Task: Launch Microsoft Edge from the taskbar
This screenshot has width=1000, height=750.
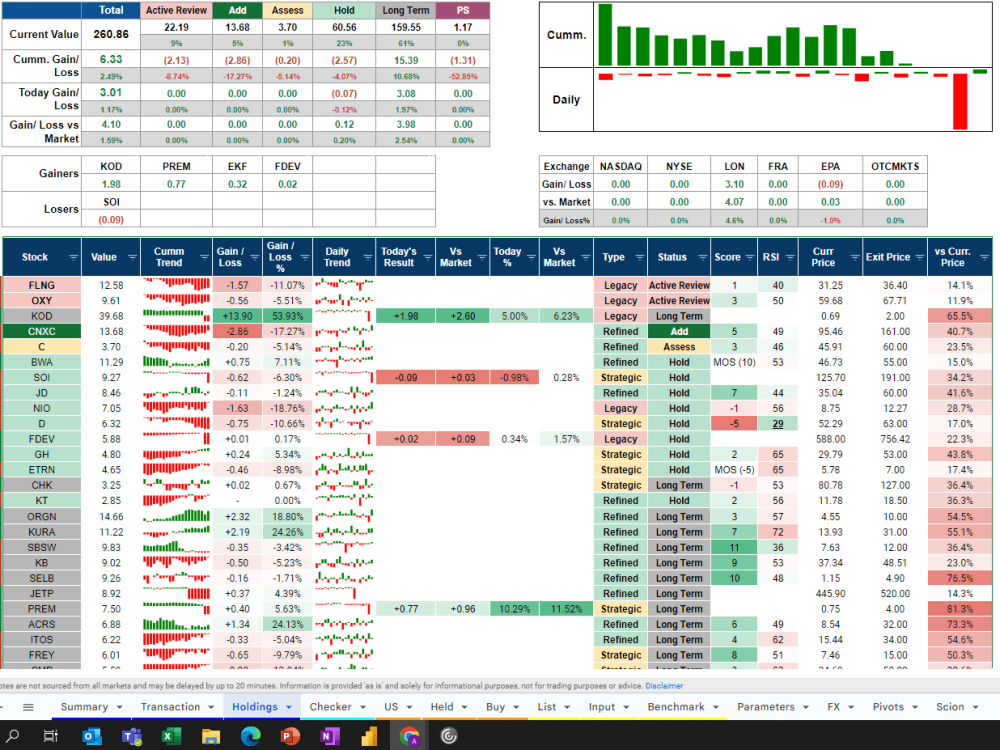Action: point(249,738)
